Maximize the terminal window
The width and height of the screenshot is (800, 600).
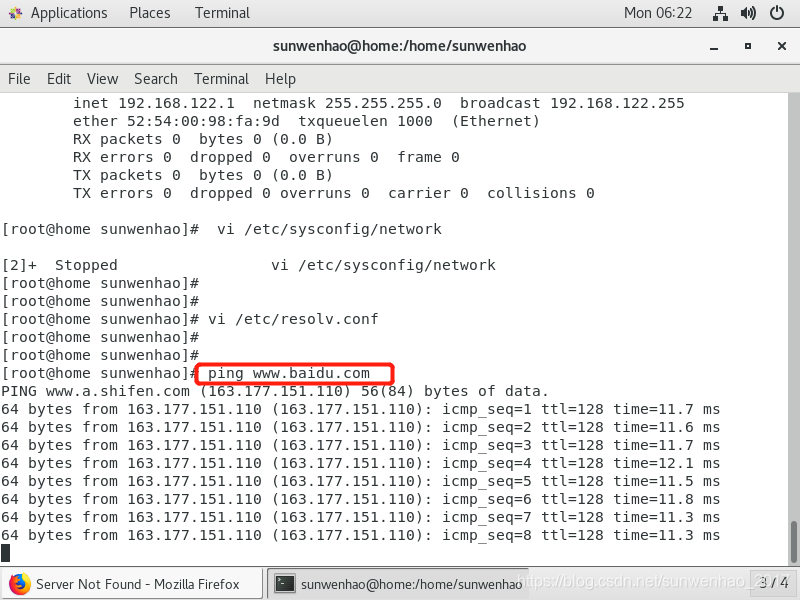(x=747, y=46)
